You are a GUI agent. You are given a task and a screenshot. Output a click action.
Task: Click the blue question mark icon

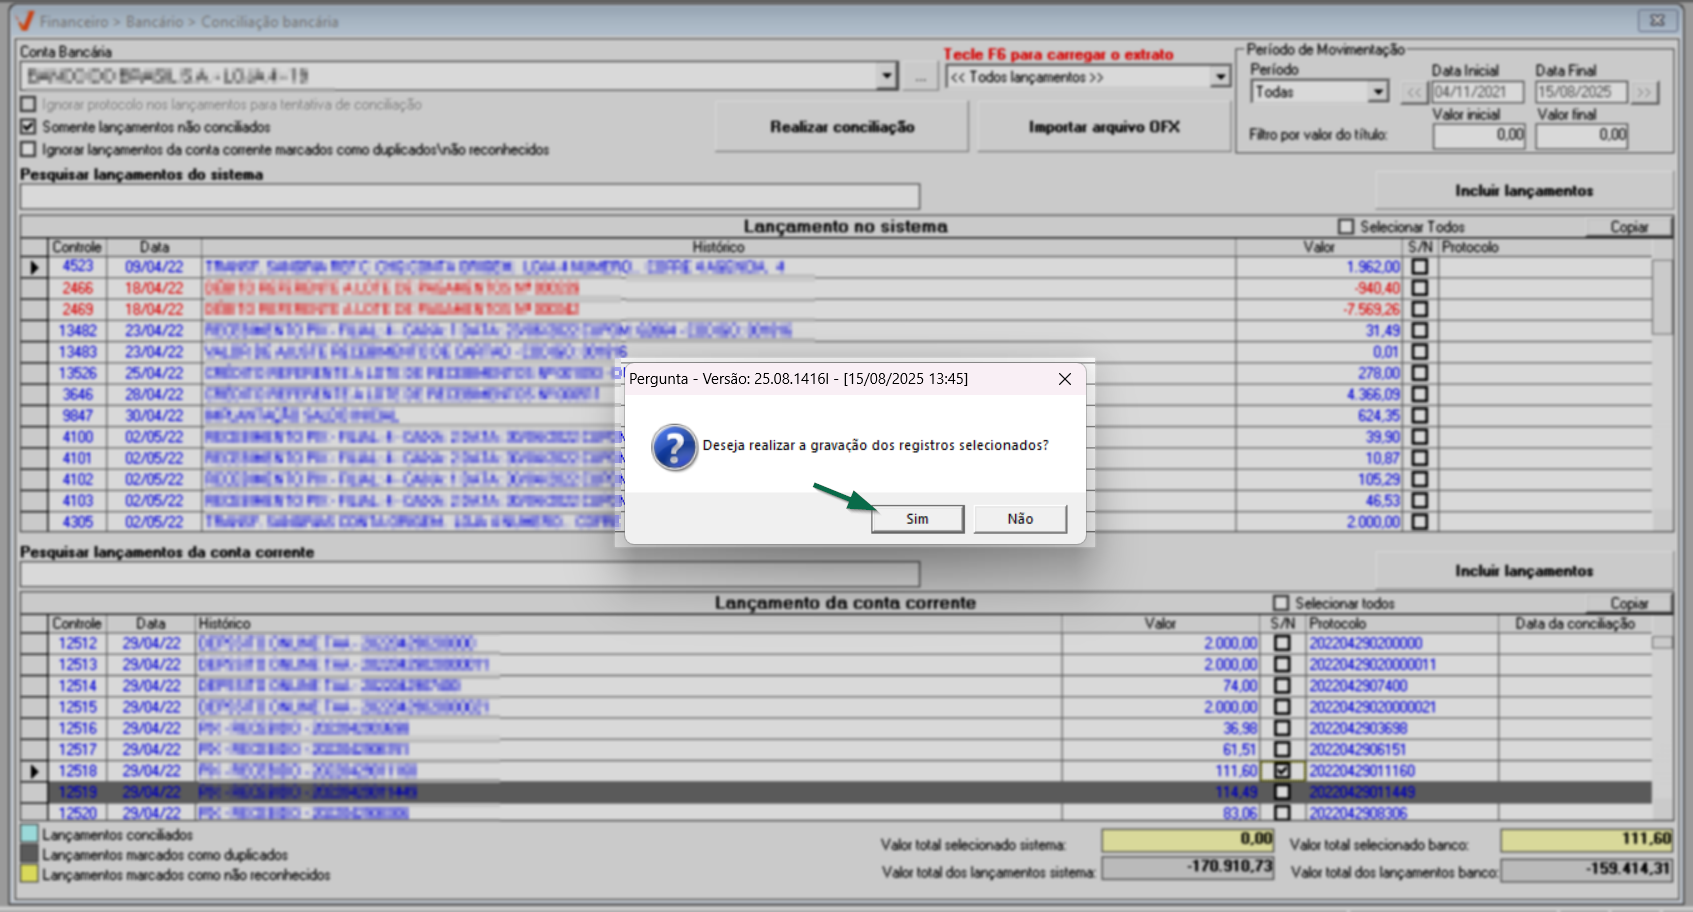tap(674, 447)
